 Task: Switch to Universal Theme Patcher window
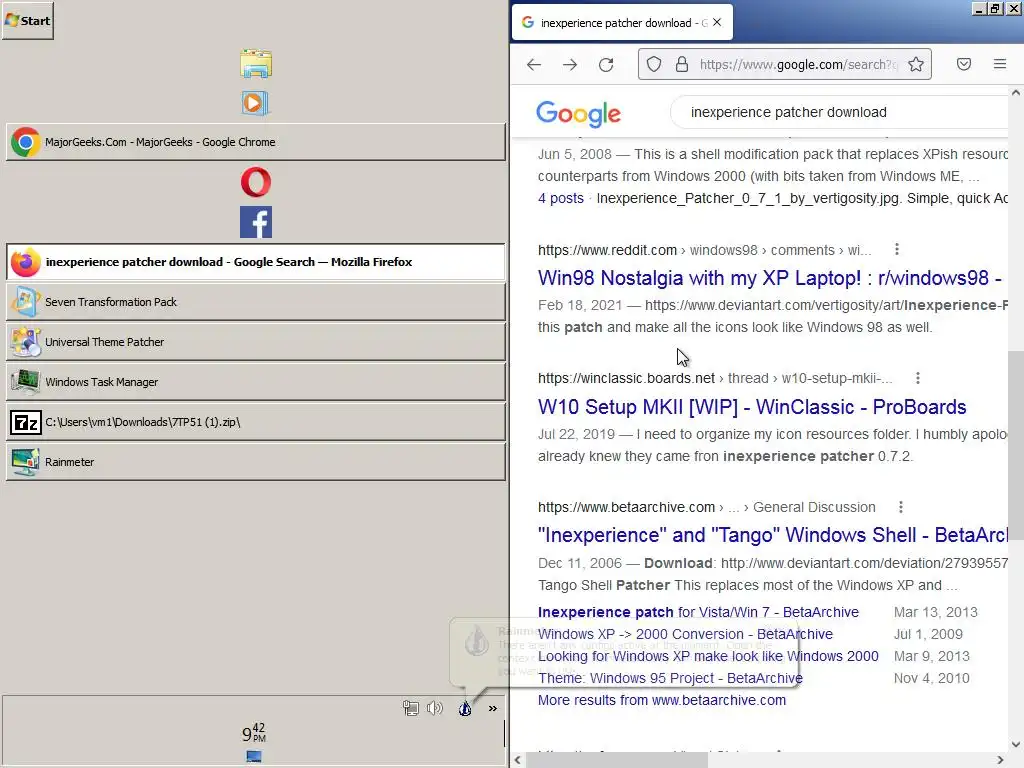(256, 342)
